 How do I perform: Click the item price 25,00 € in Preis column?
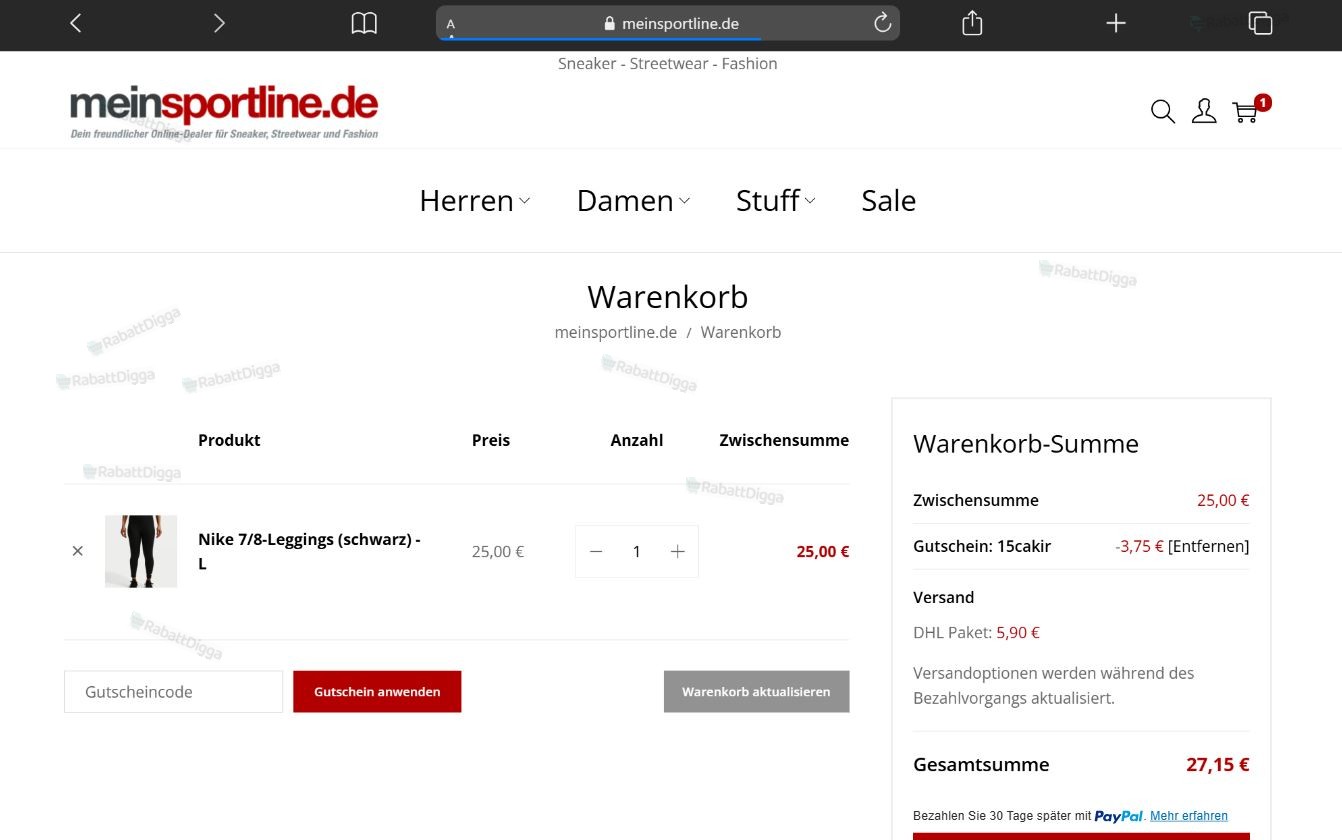[x=498, y=551]
